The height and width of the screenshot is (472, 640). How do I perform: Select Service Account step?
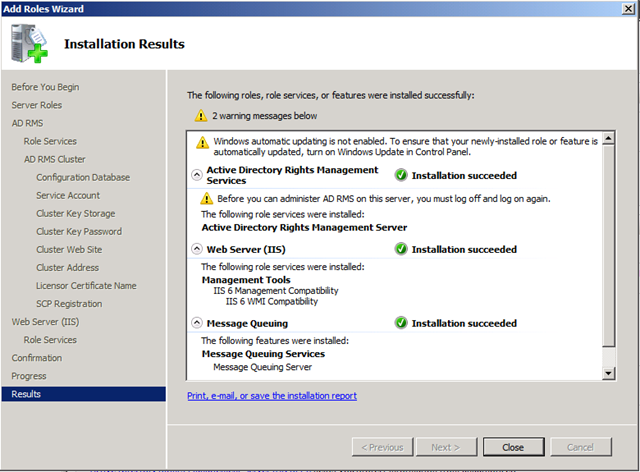point(68,195)
